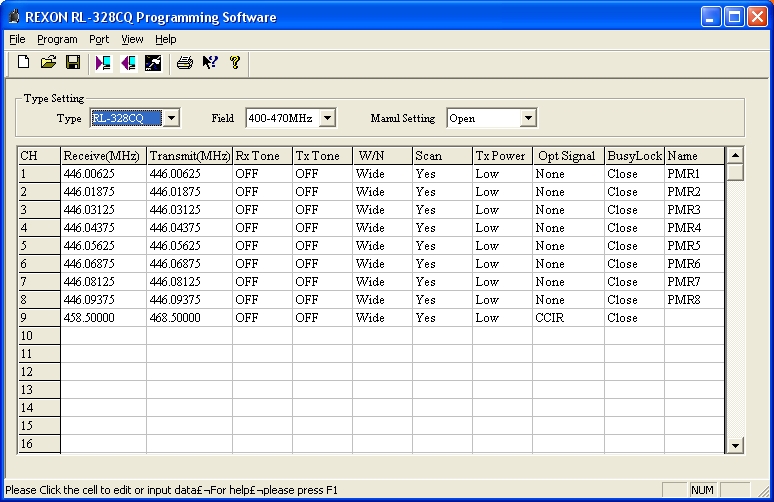Click the Opt Signal column header
This screenshot has height=502, width=774.
568,155
